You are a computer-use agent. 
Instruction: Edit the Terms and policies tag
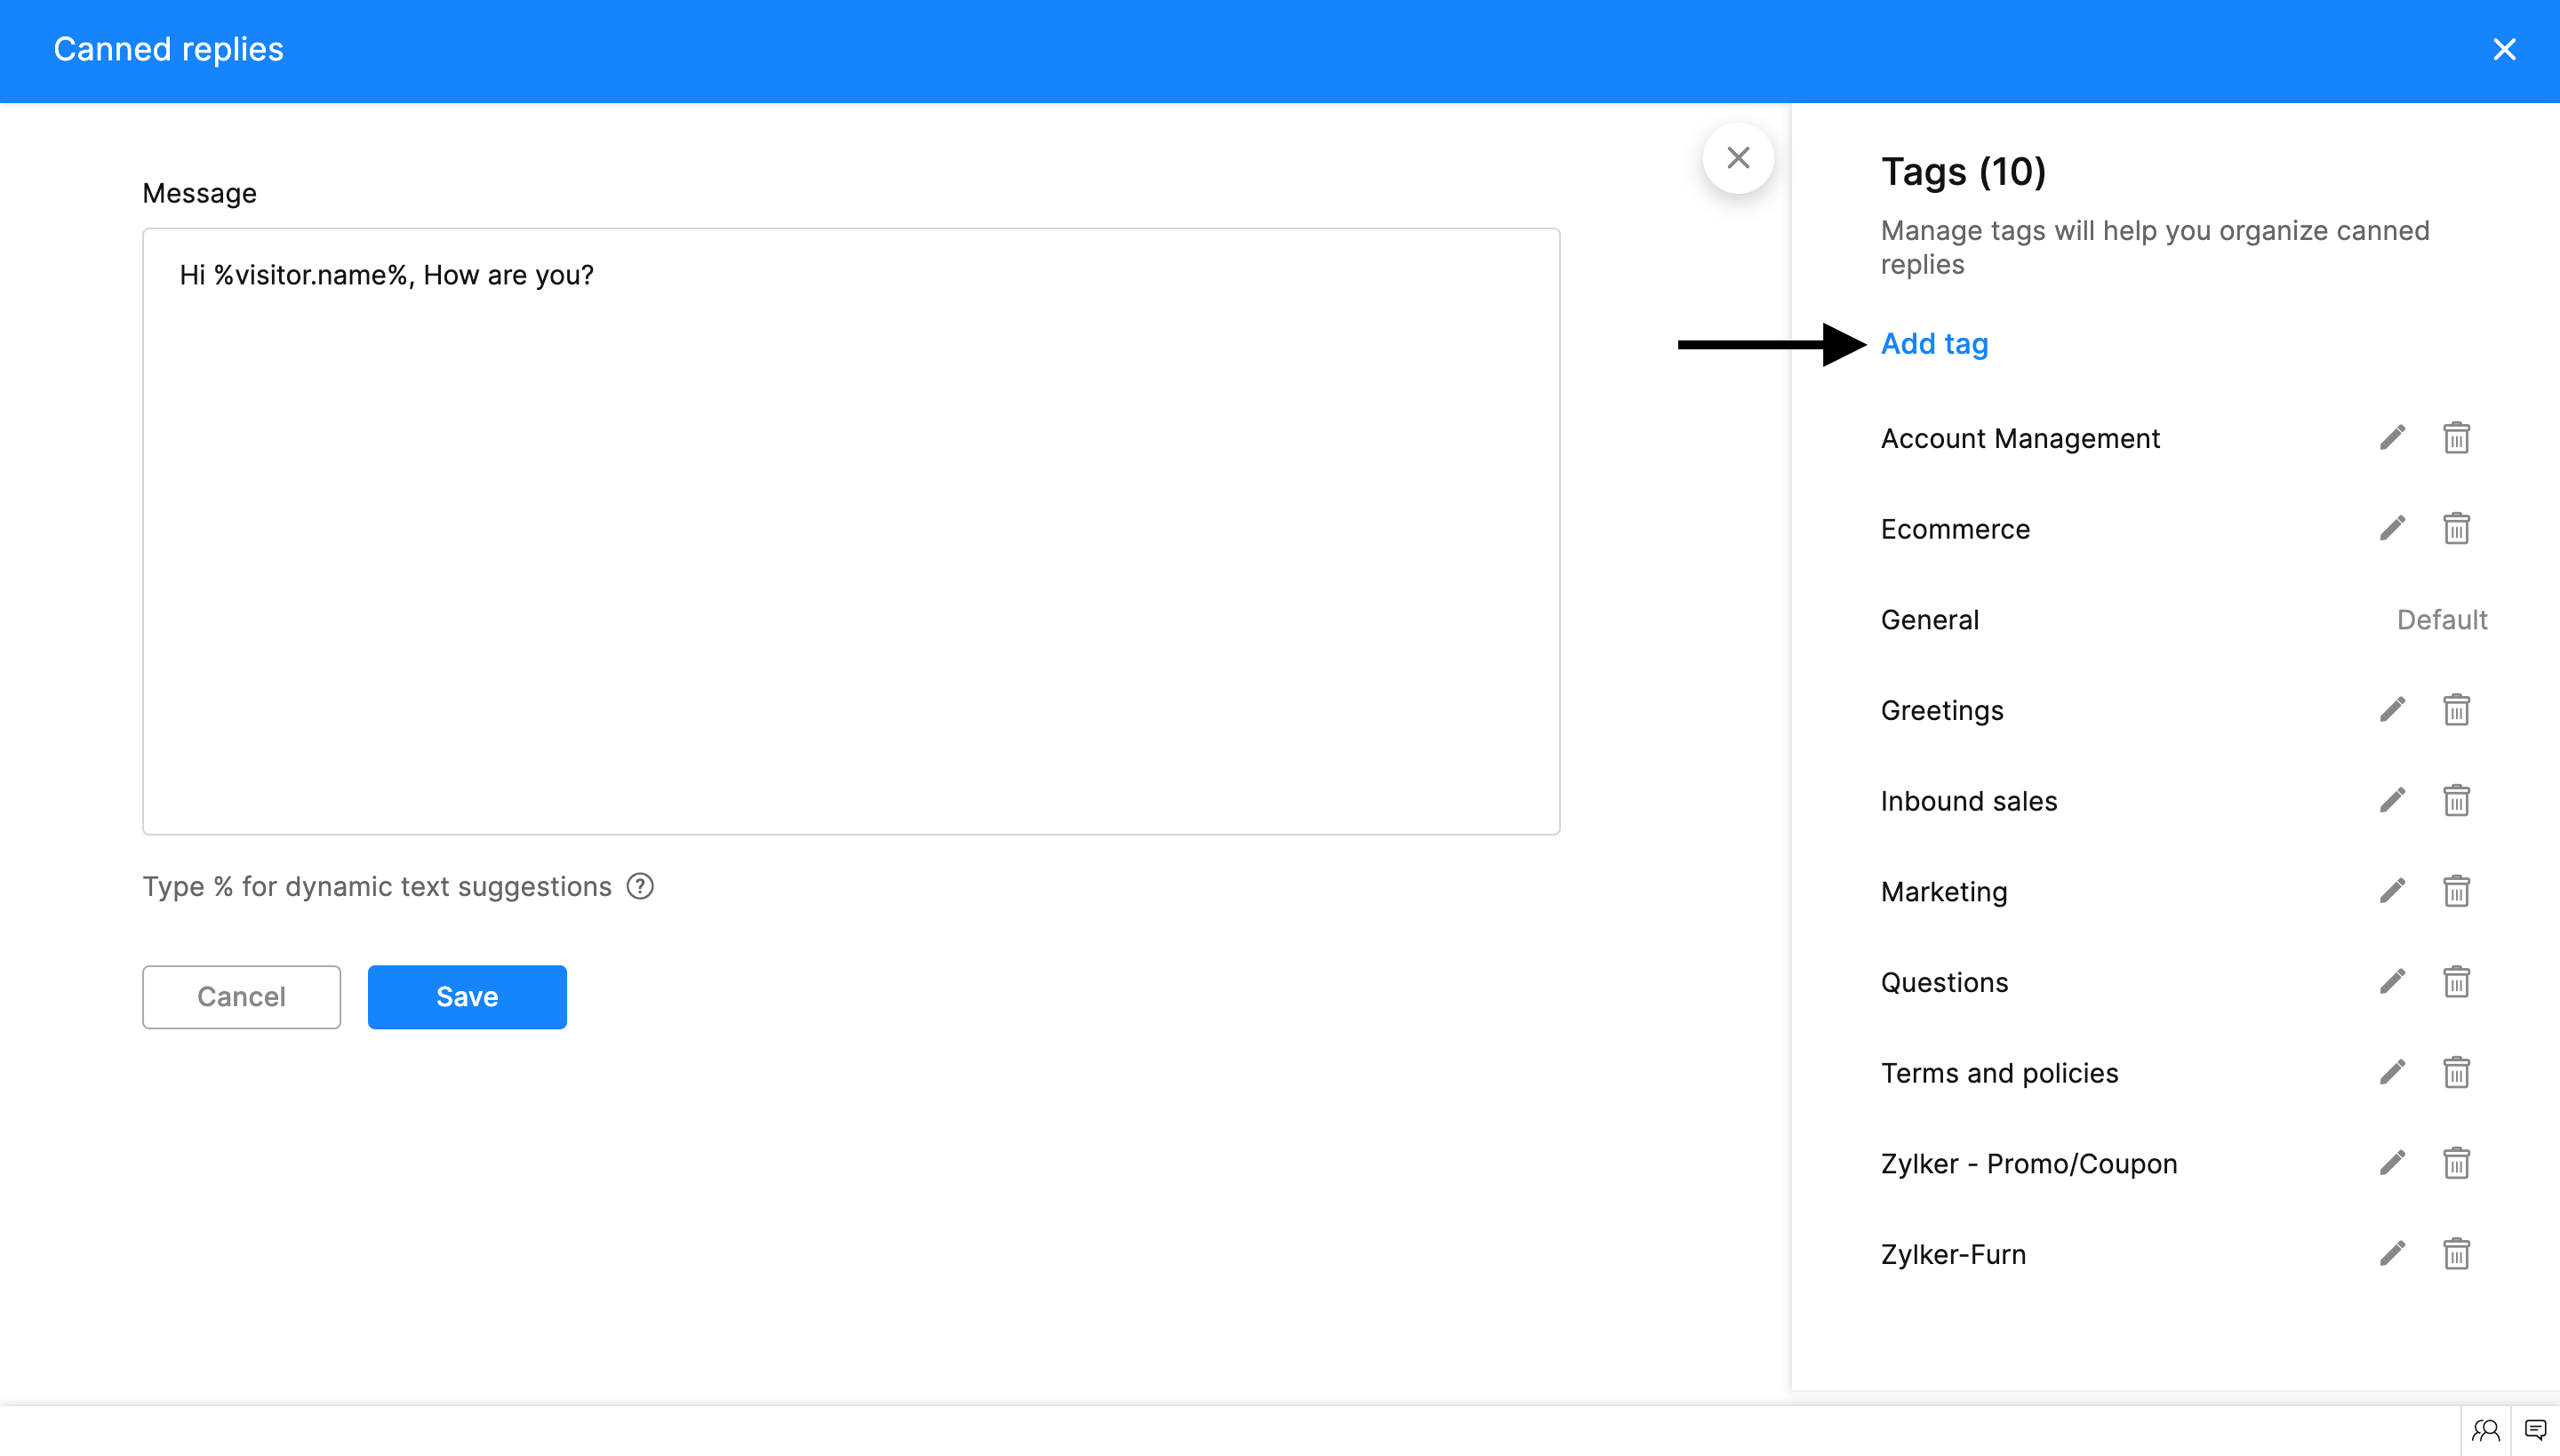click(2392, 1072)
